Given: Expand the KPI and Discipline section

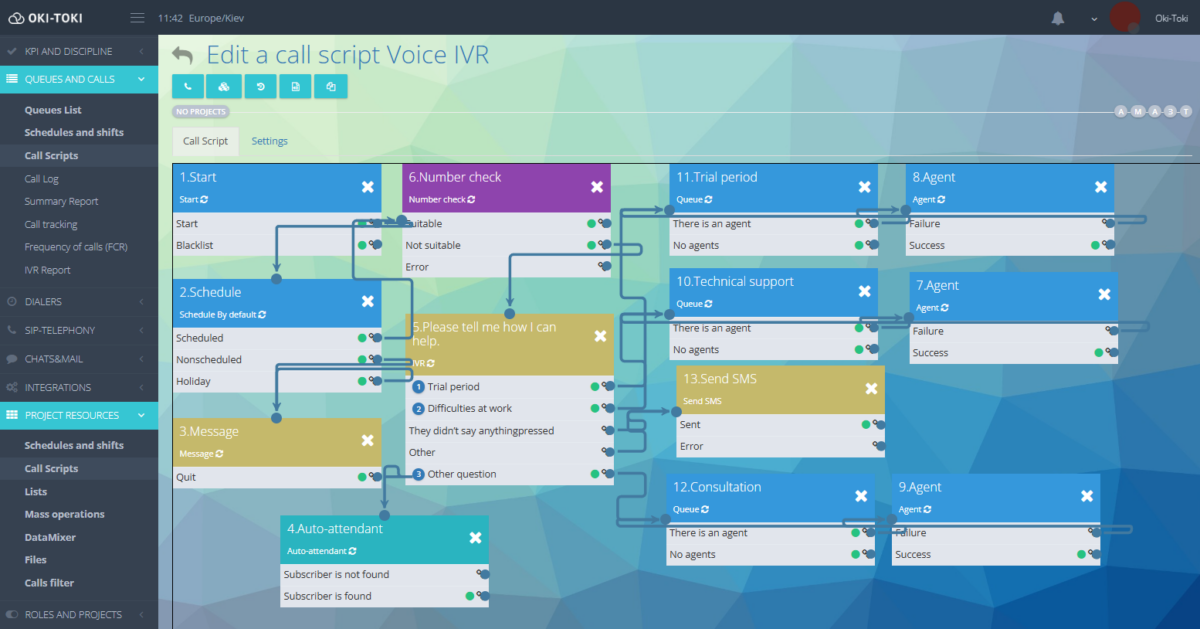Looking at the screenshot, I should coord(79,51).
